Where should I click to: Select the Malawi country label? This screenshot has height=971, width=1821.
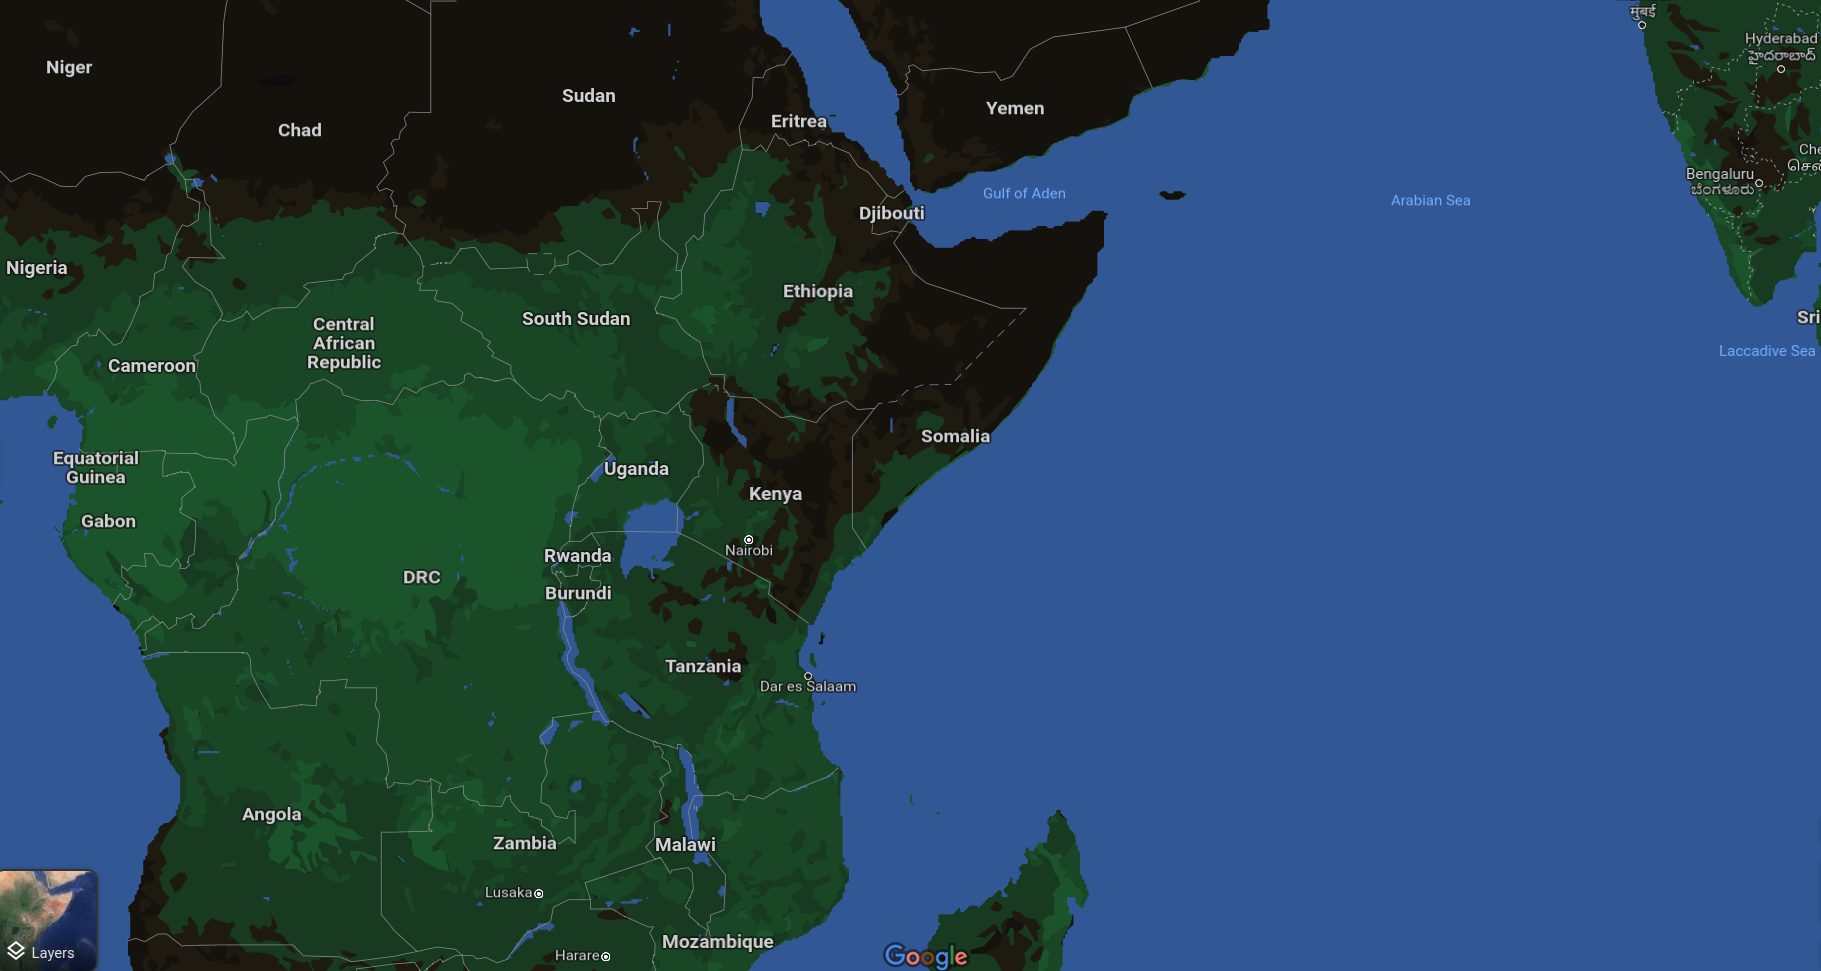686,844
